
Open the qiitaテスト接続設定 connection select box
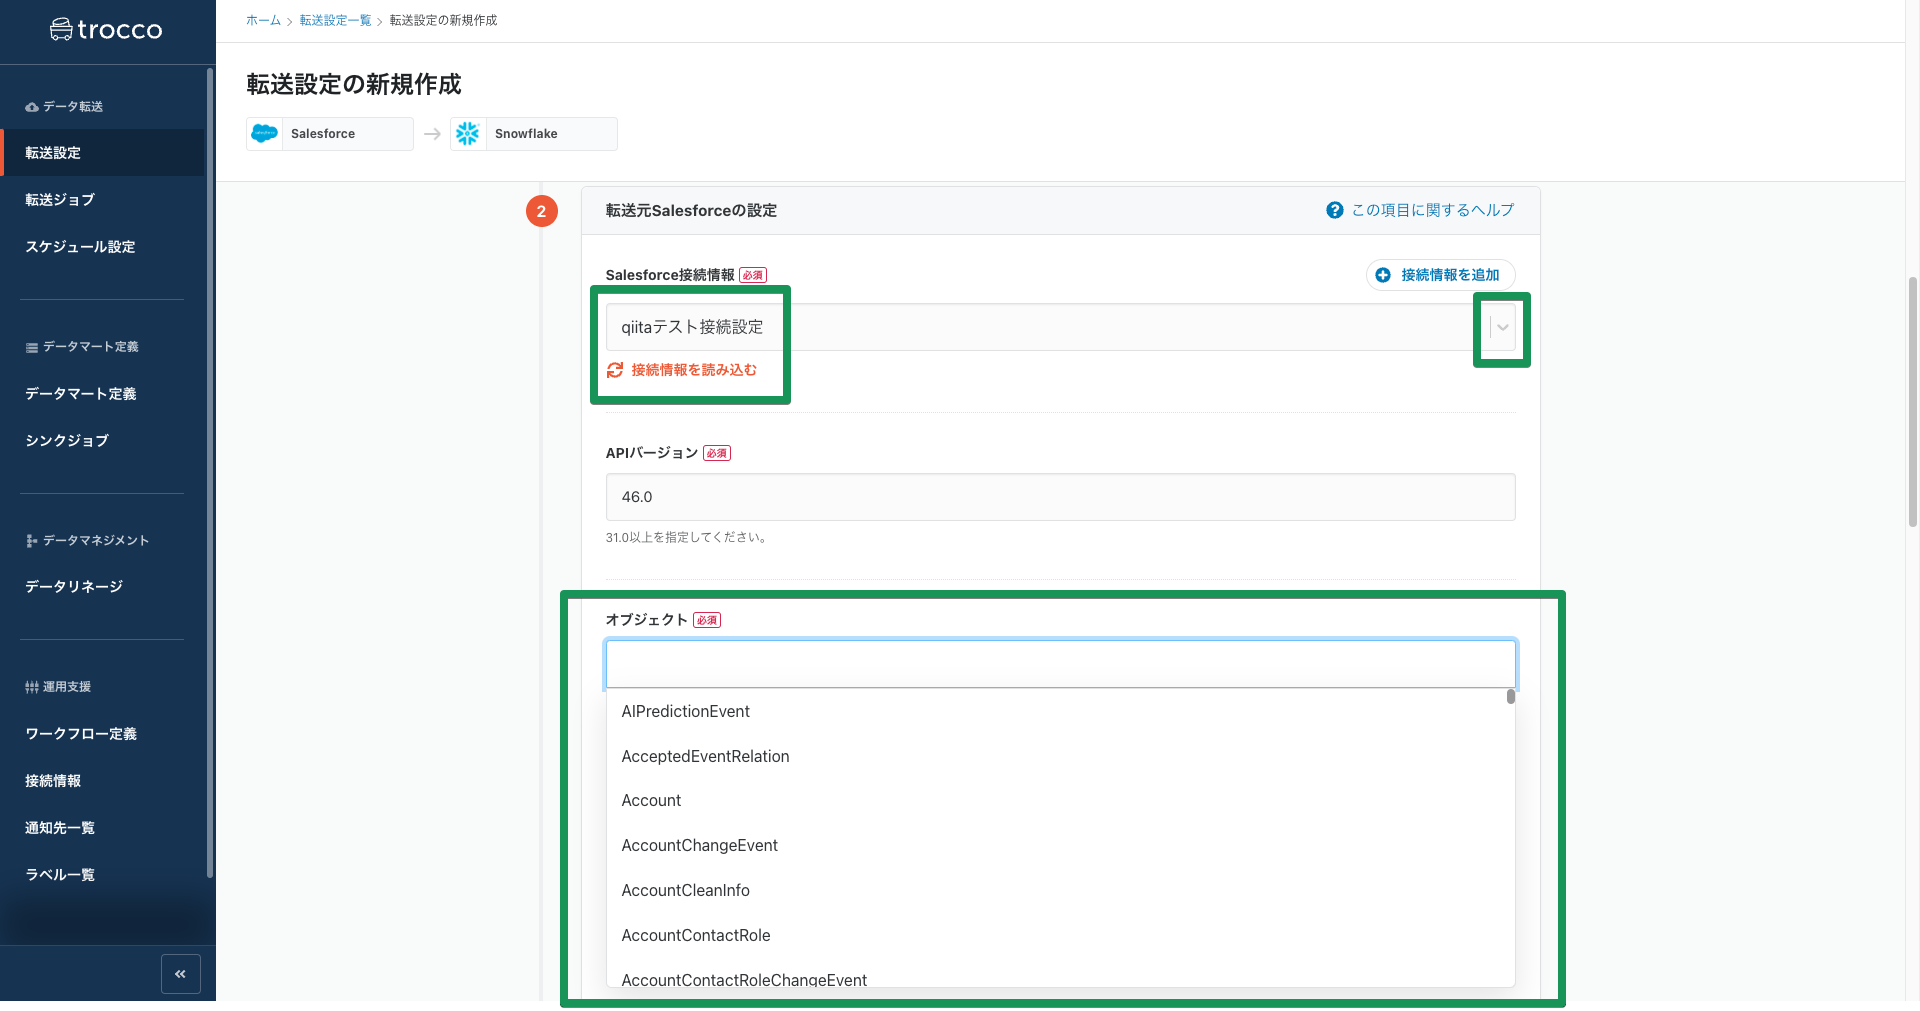click(1060, 327)
